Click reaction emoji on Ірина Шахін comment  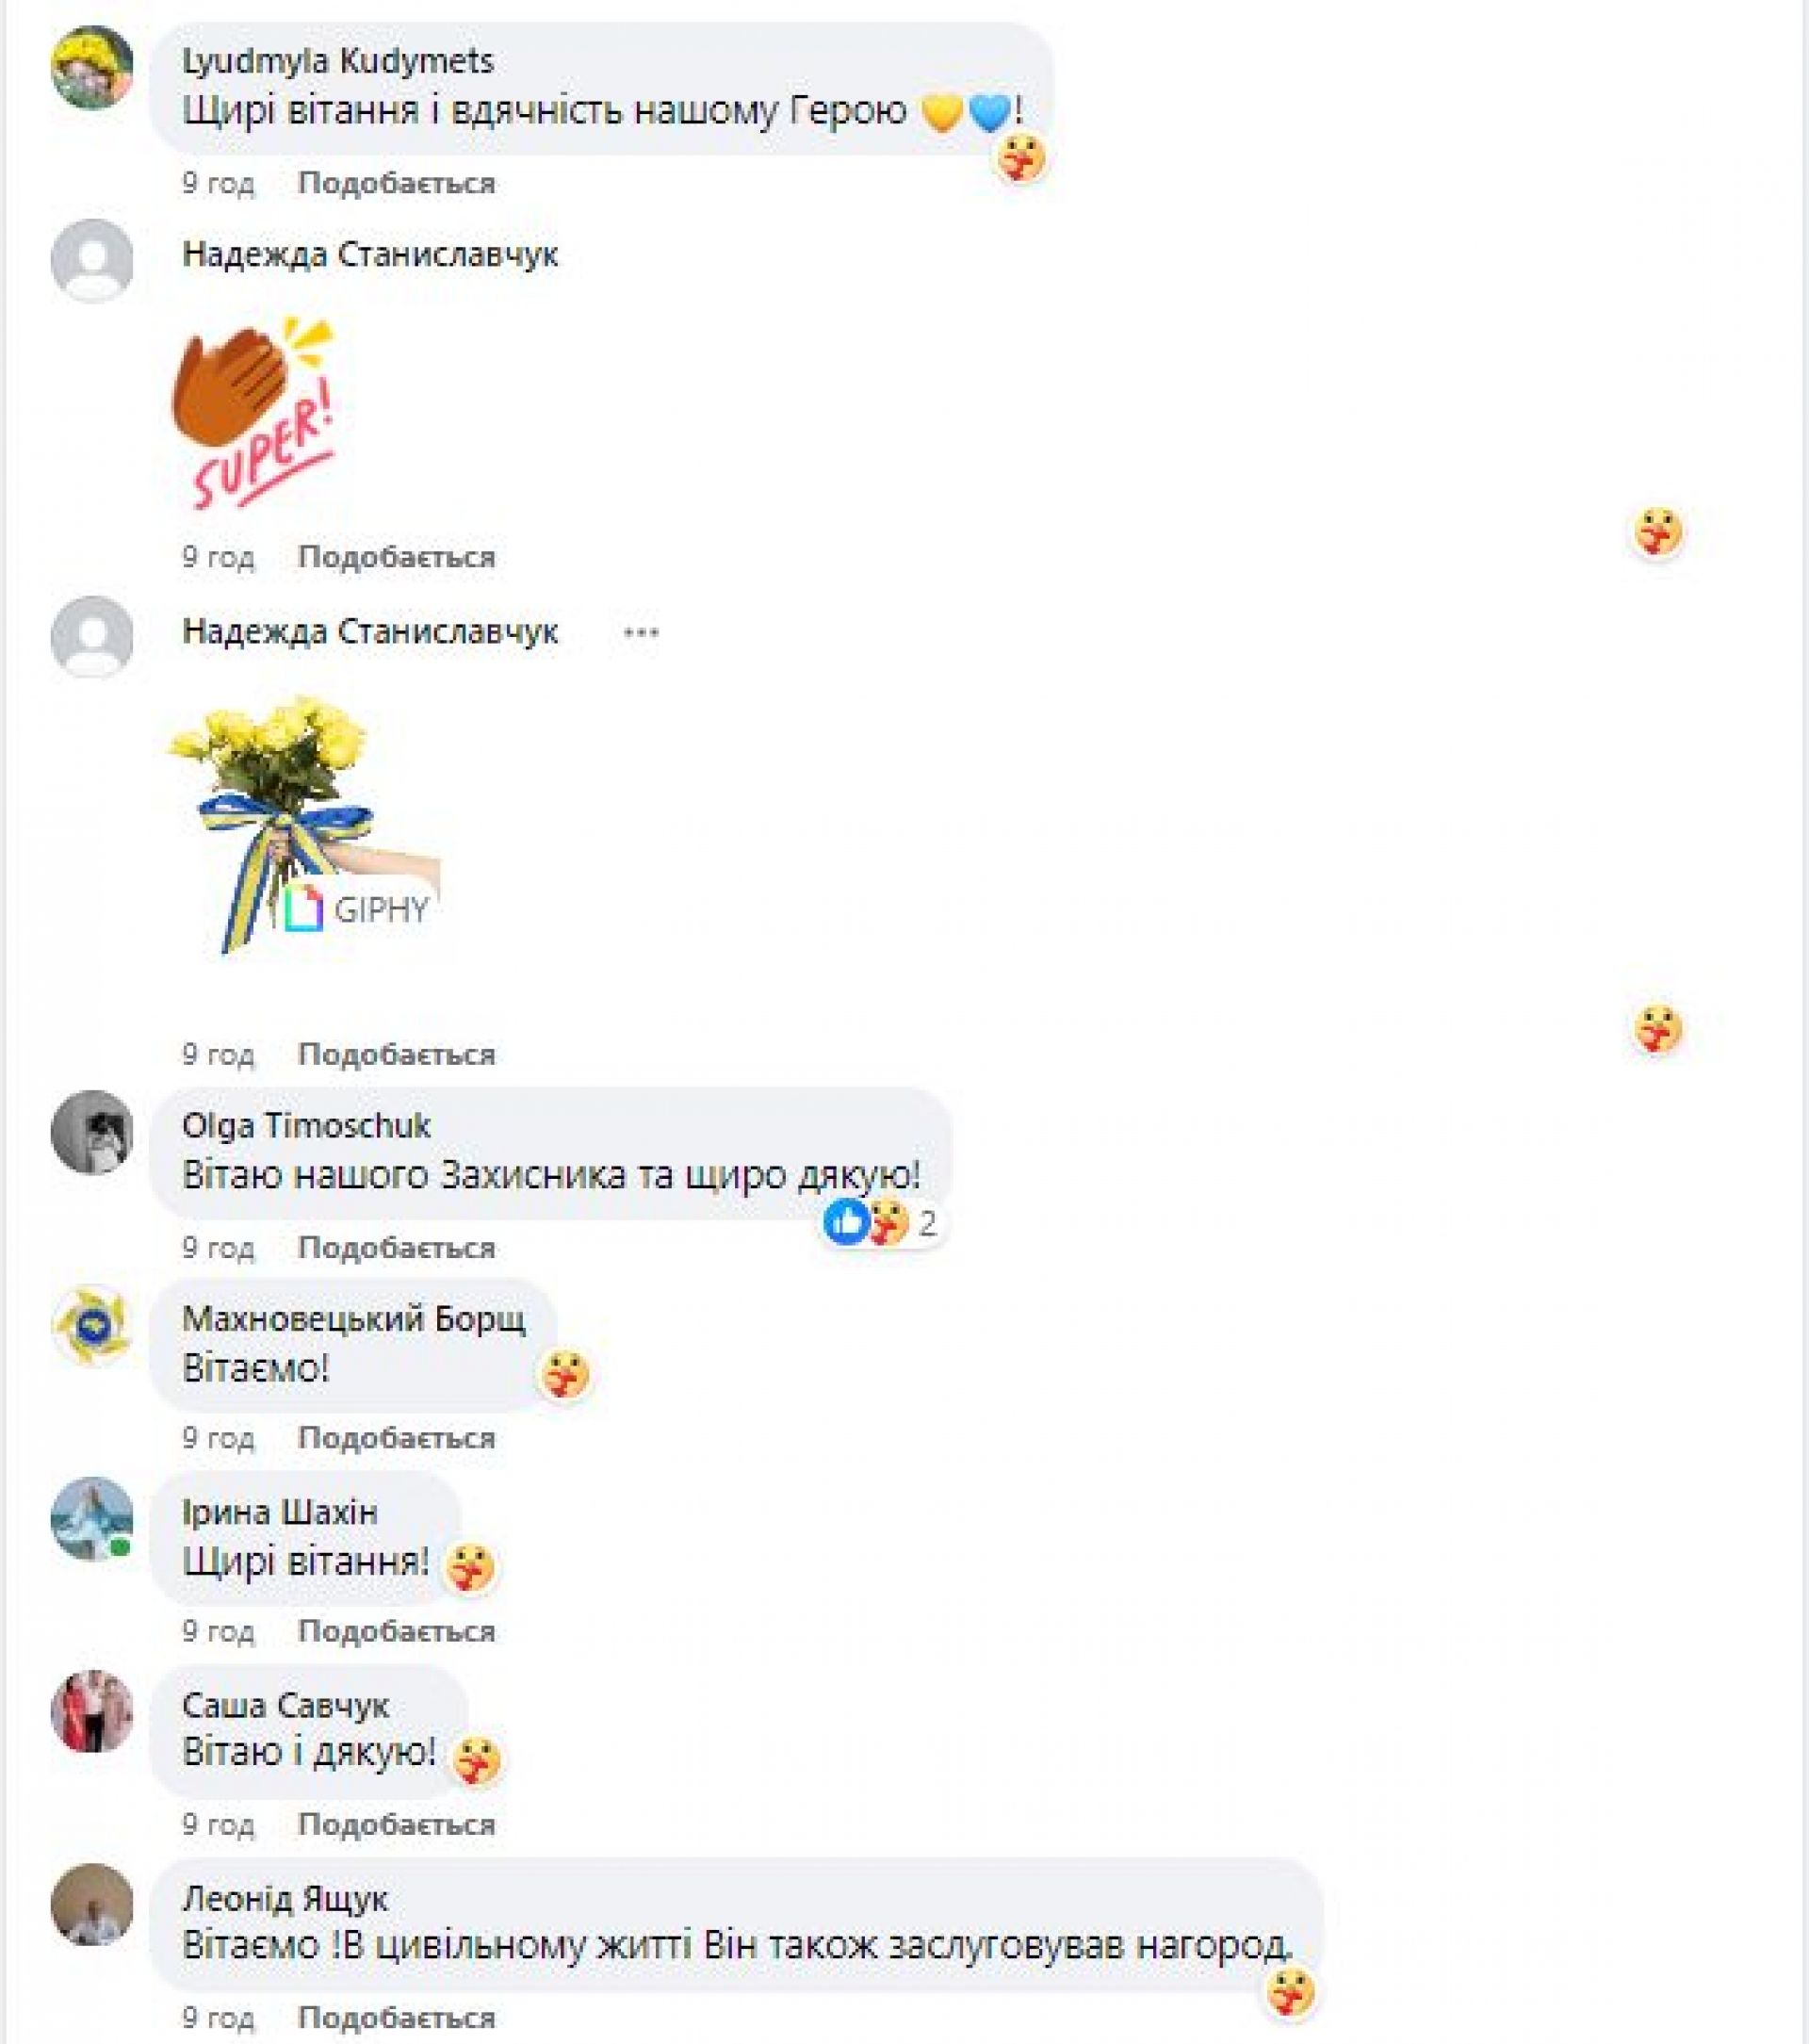pyautogui.click(x=470, y=1567)
